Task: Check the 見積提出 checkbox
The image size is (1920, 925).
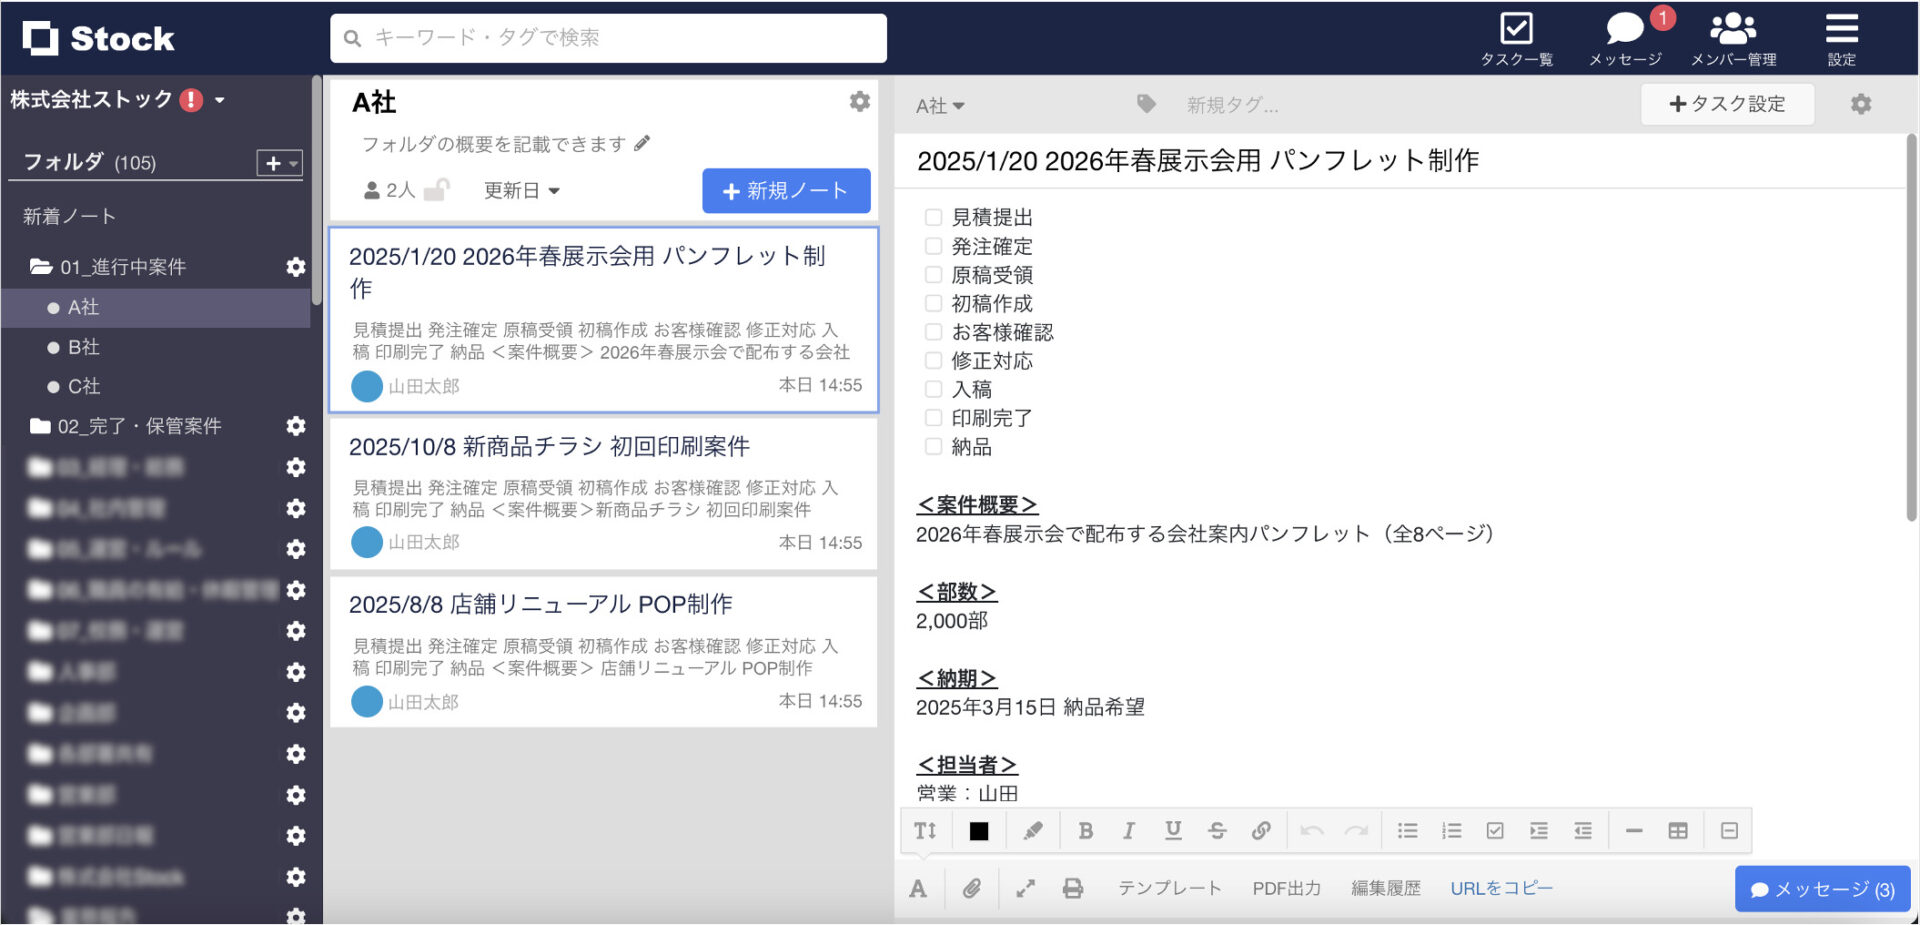Action: [x=933, y=216]
